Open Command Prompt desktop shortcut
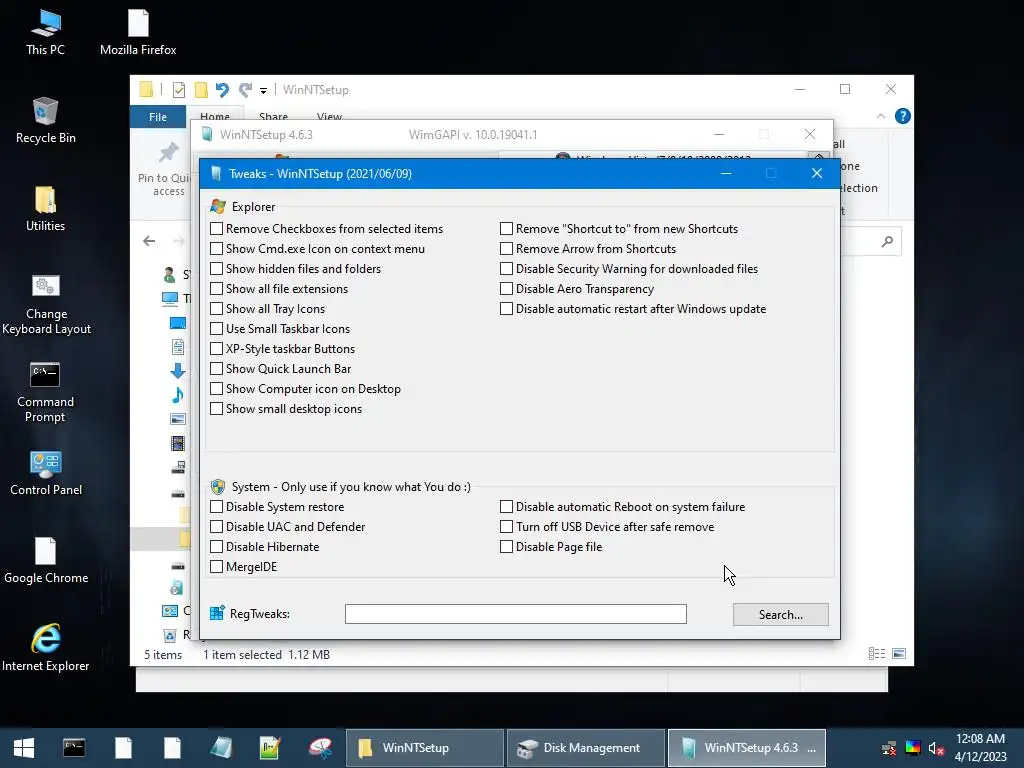The image size is (1024, 768). (x=45, y=393)
